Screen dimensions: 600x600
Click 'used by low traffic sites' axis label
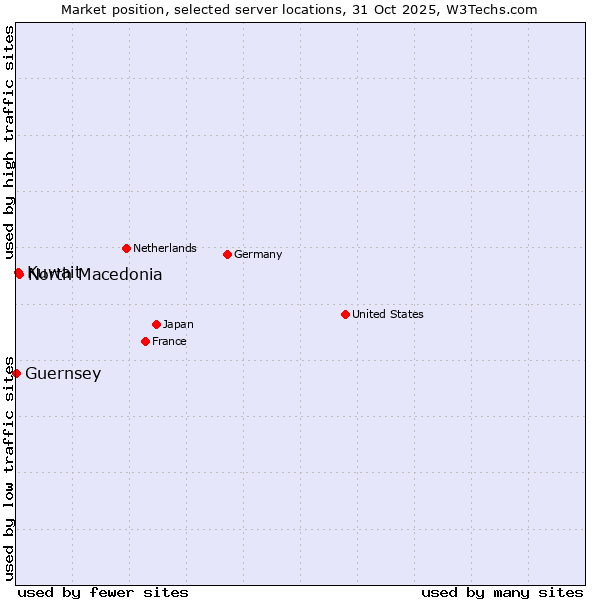tap(9, 468)
